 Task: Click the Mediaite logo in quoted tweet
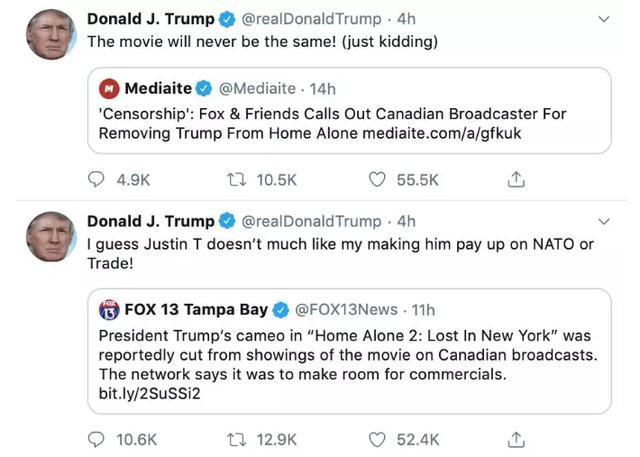tap(110, 89)
